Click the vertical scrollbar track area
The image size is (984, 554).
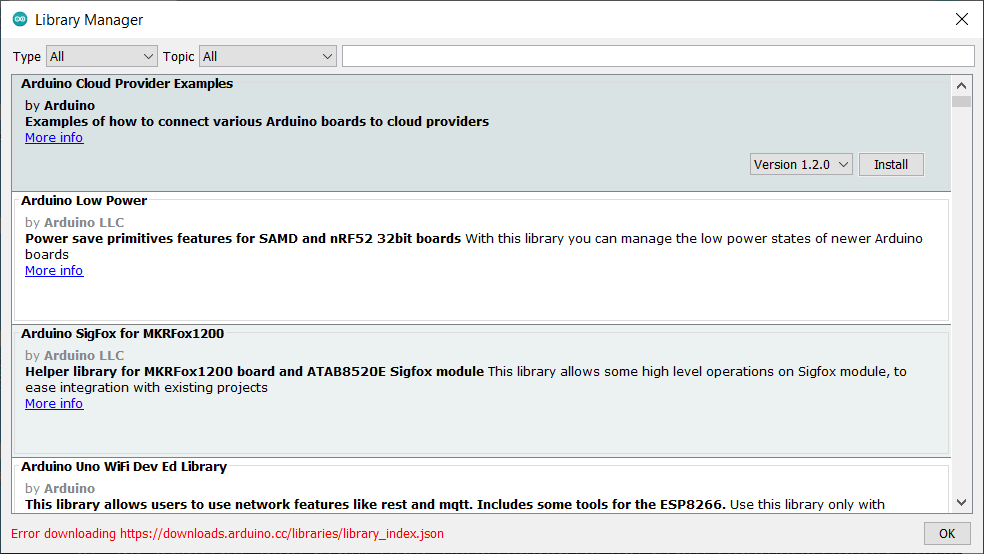[962, 300]
